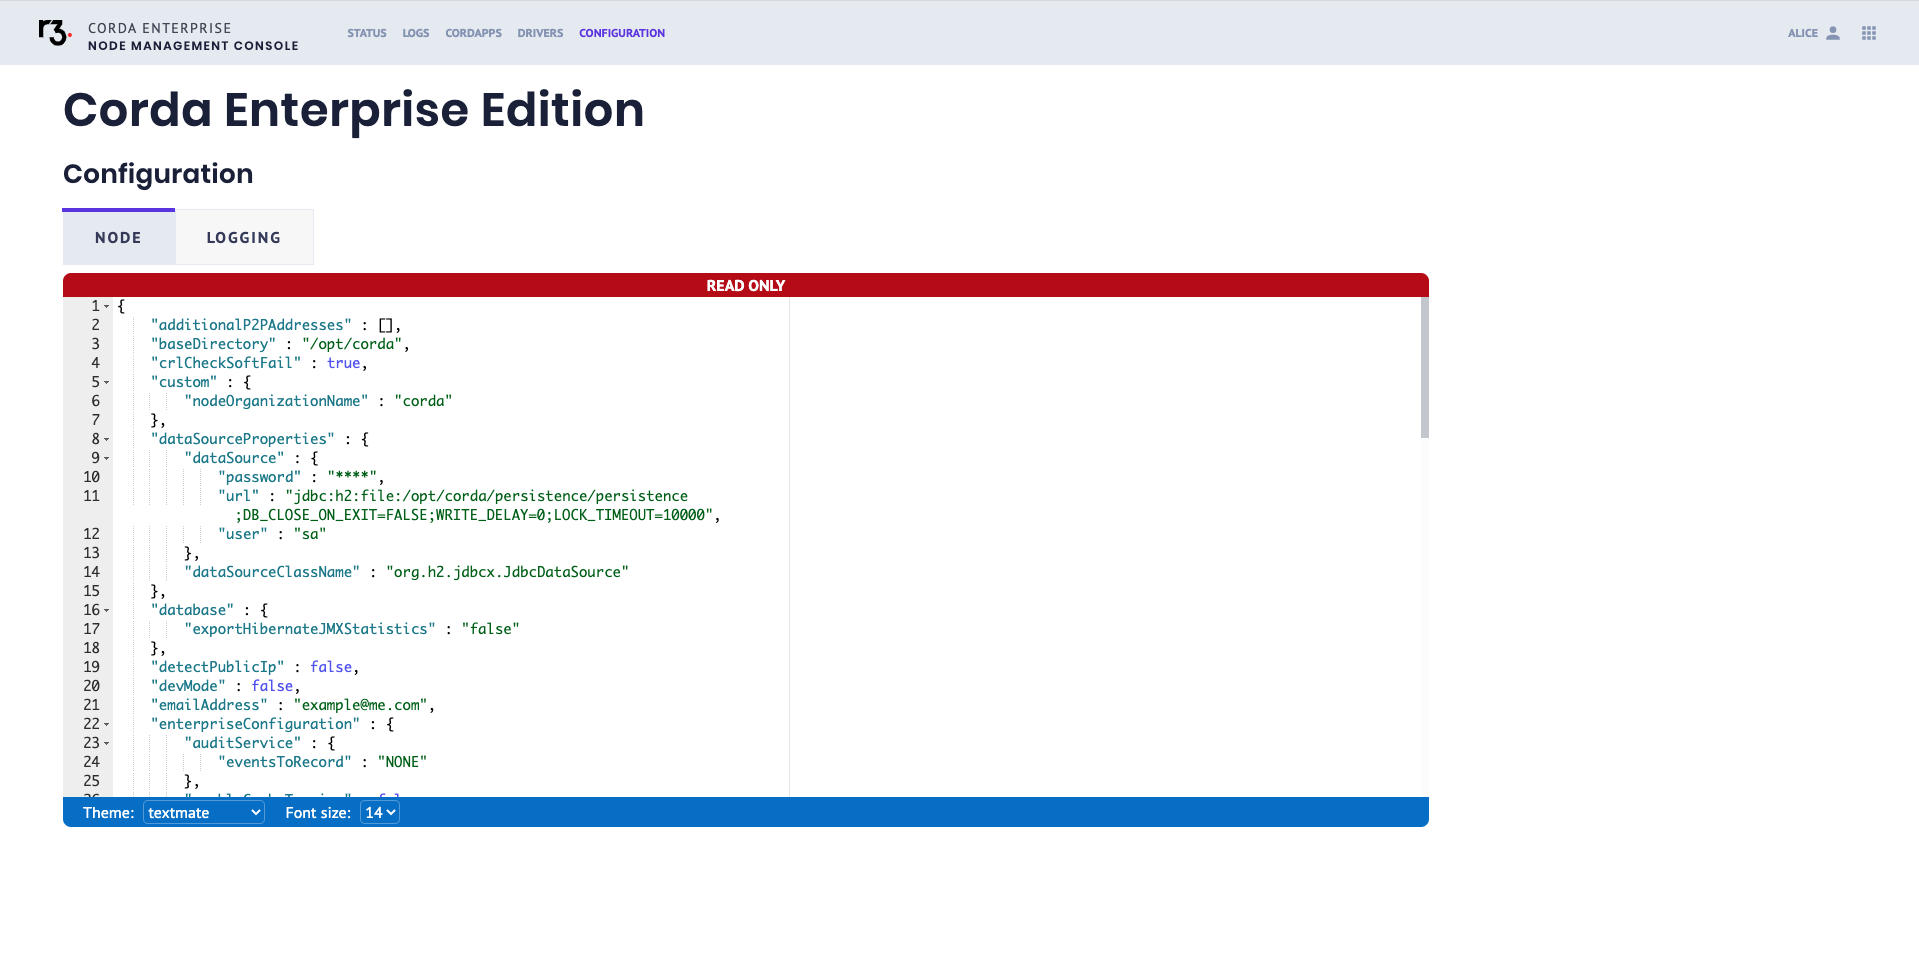Click the devMode false value
The width and height of the screenshot is (1919, 967).
[272, 686]
